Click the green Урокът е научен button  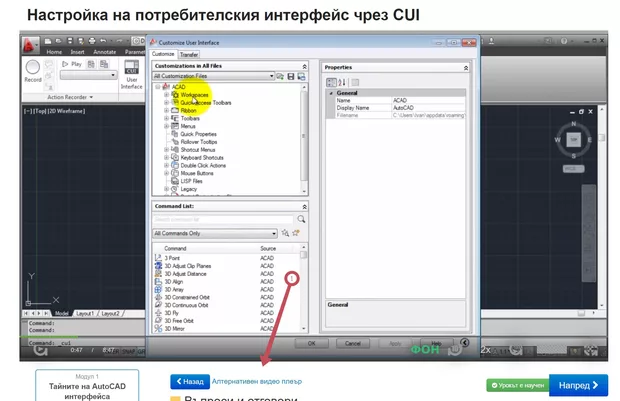coord(518,385)
